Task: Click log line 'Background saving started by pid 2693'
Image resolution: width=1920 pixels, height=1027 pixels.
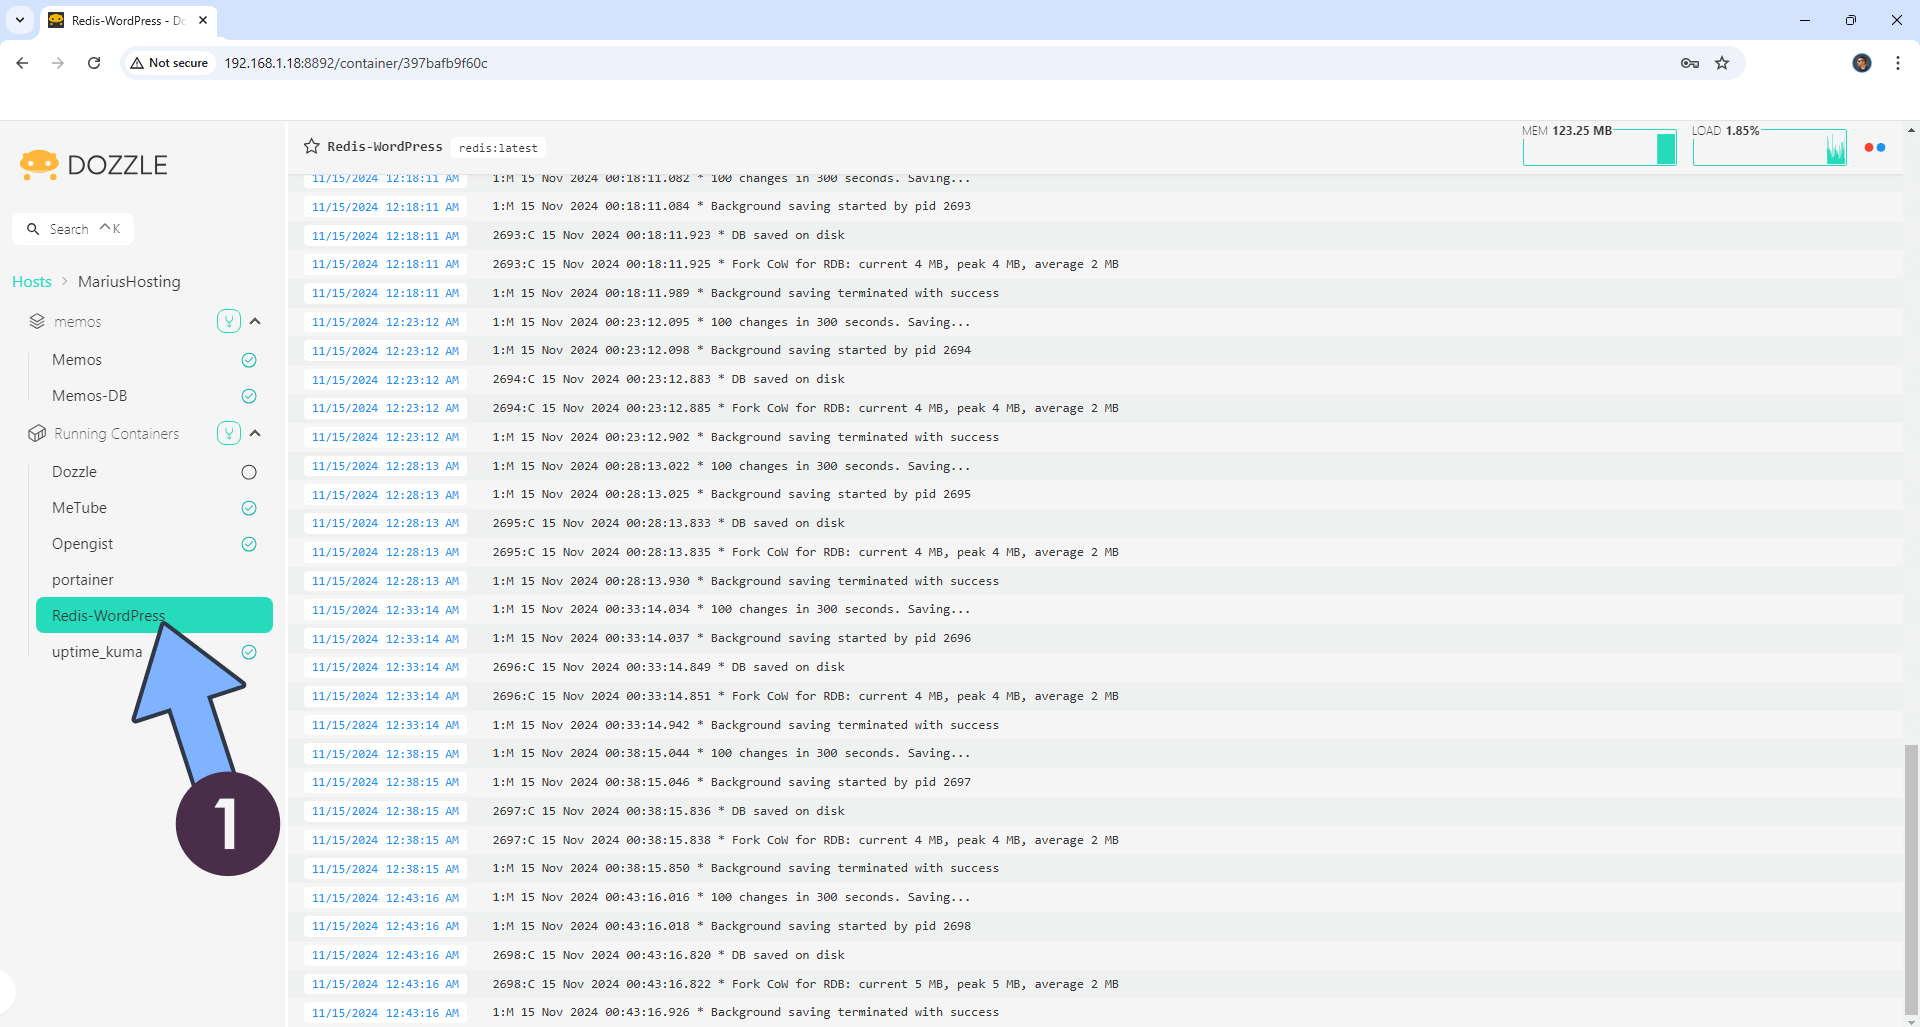Action: point(732,206)
